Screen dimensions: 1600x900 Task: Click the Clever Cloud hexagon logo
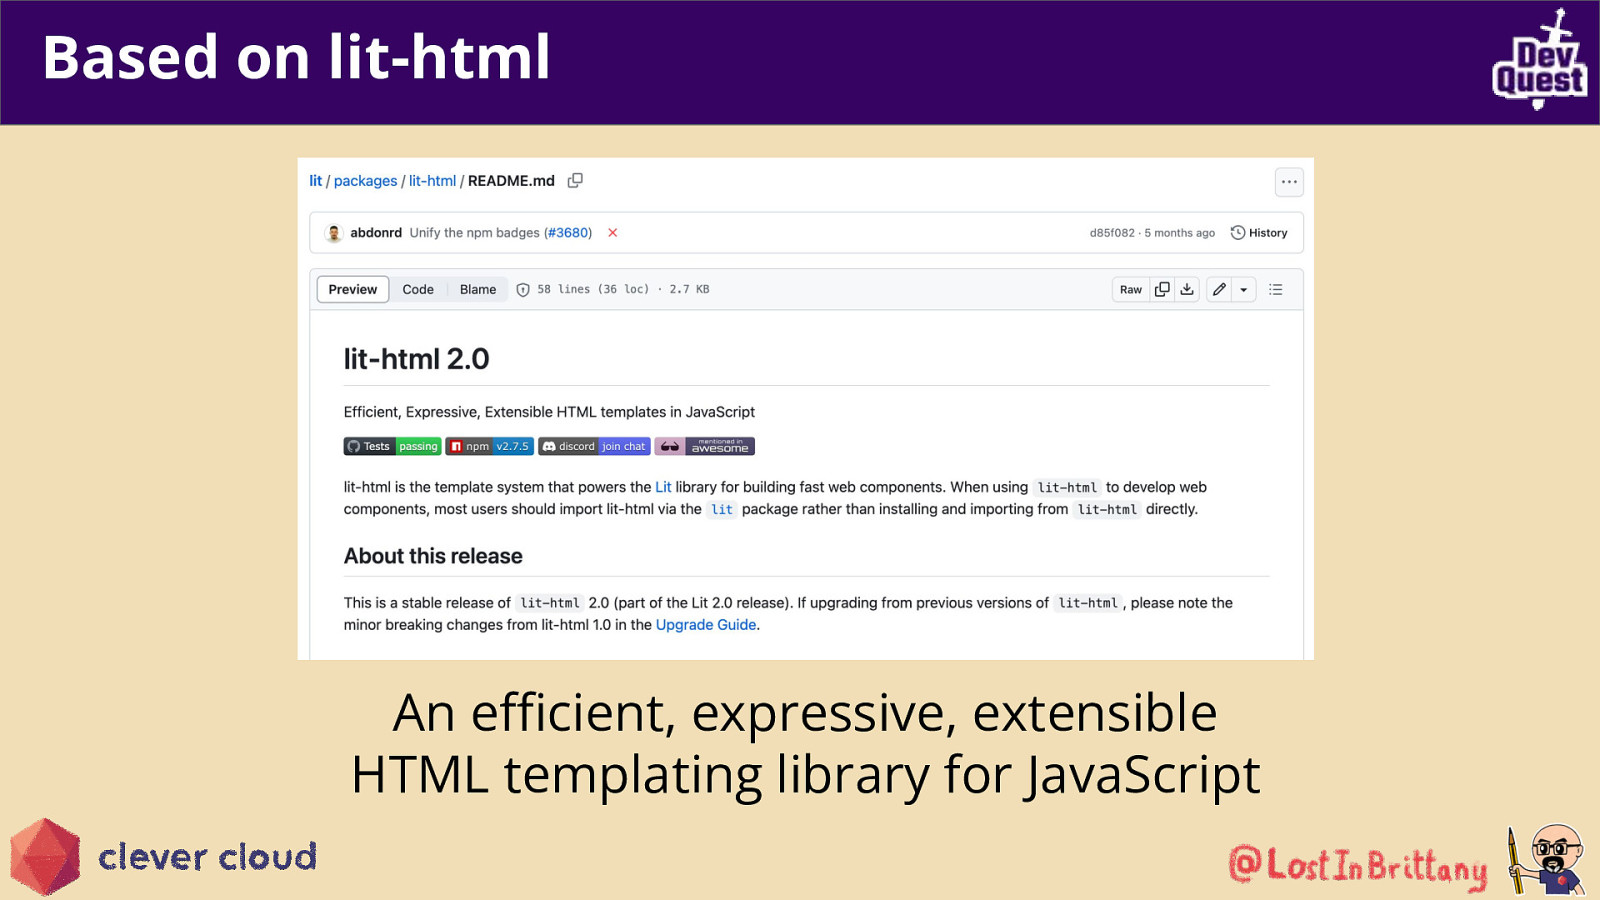coord(45,857)
